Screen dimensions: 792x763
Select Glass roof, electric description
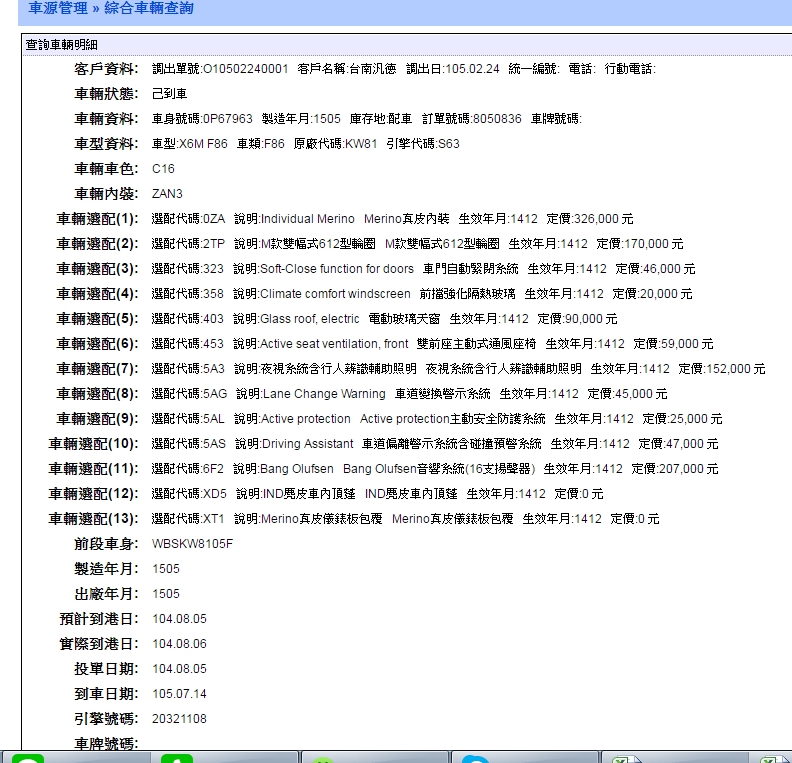(310, 319)
